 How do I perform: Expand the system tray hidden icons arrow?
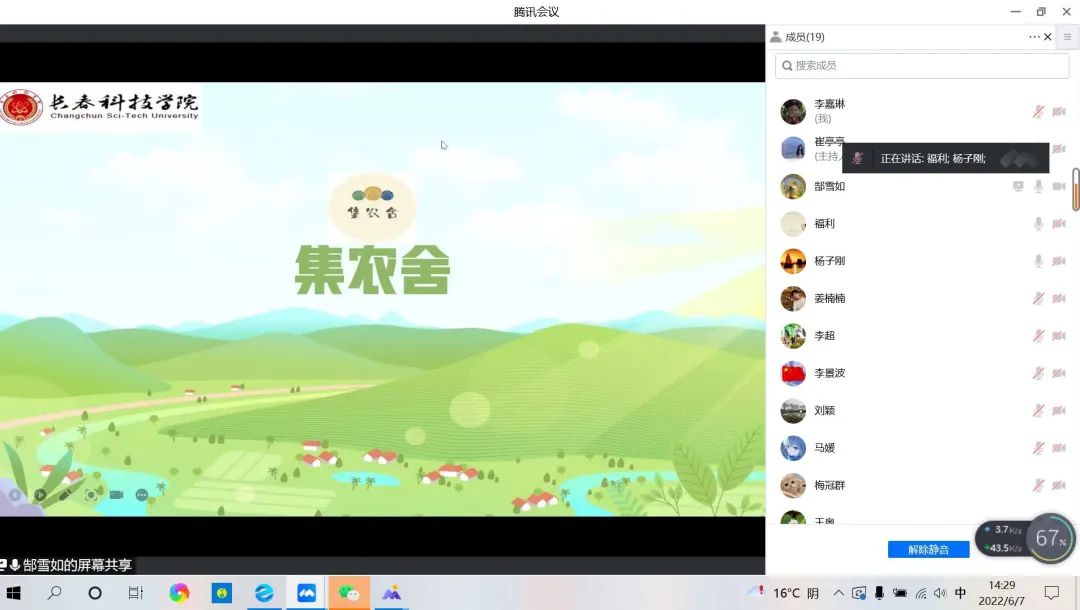click(838, 593)
